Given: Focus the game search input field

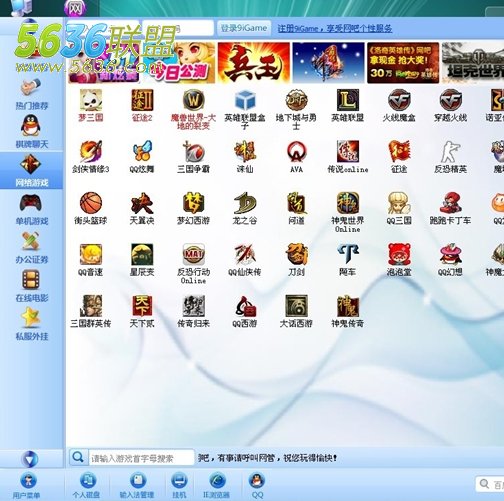Looking at the screenshot, I should point(141,458).
